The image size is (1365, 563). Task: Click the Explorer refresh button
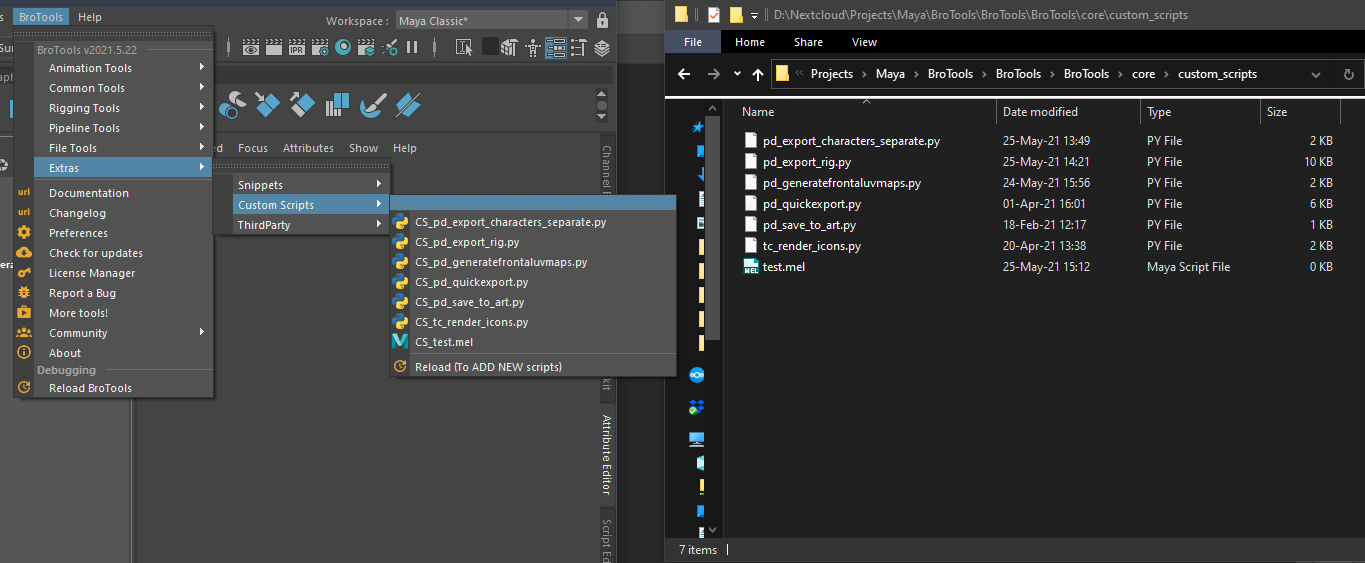click(1348, 74)
